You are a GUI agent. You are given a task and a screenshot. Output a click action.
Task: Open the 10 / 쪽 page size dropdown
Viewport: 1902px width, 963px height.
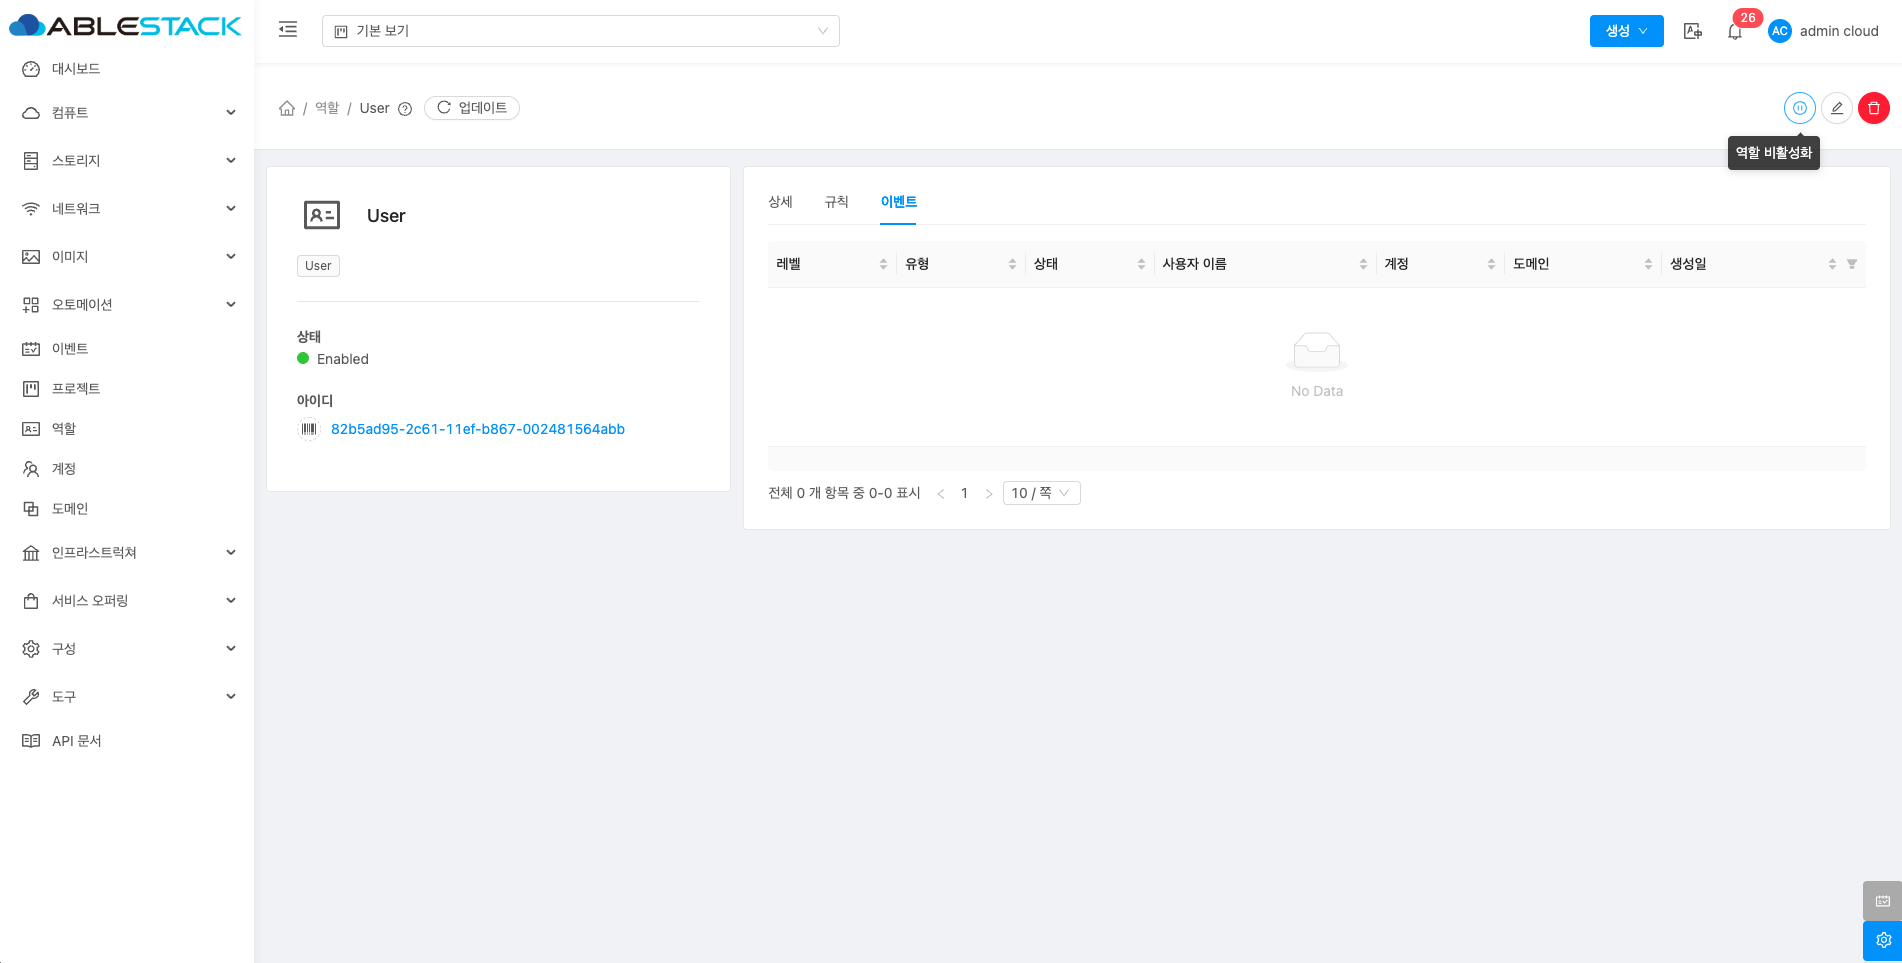pyautogui.click(x=1040, y=493)
